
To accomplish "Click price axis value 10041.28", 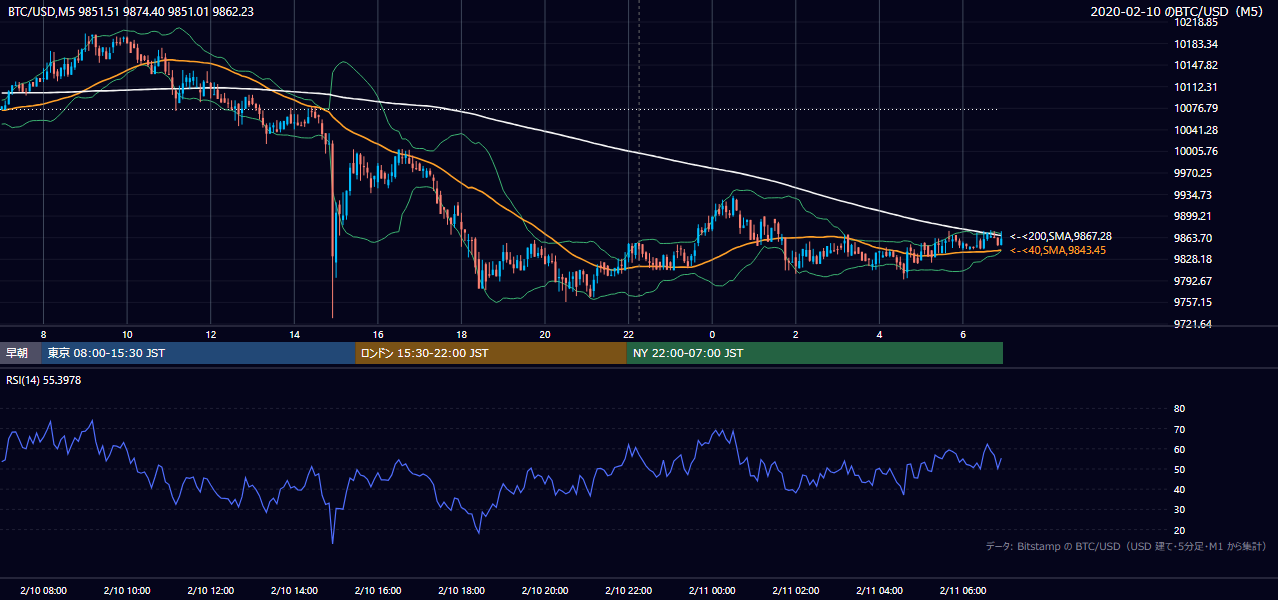I will coord(1196,130).
